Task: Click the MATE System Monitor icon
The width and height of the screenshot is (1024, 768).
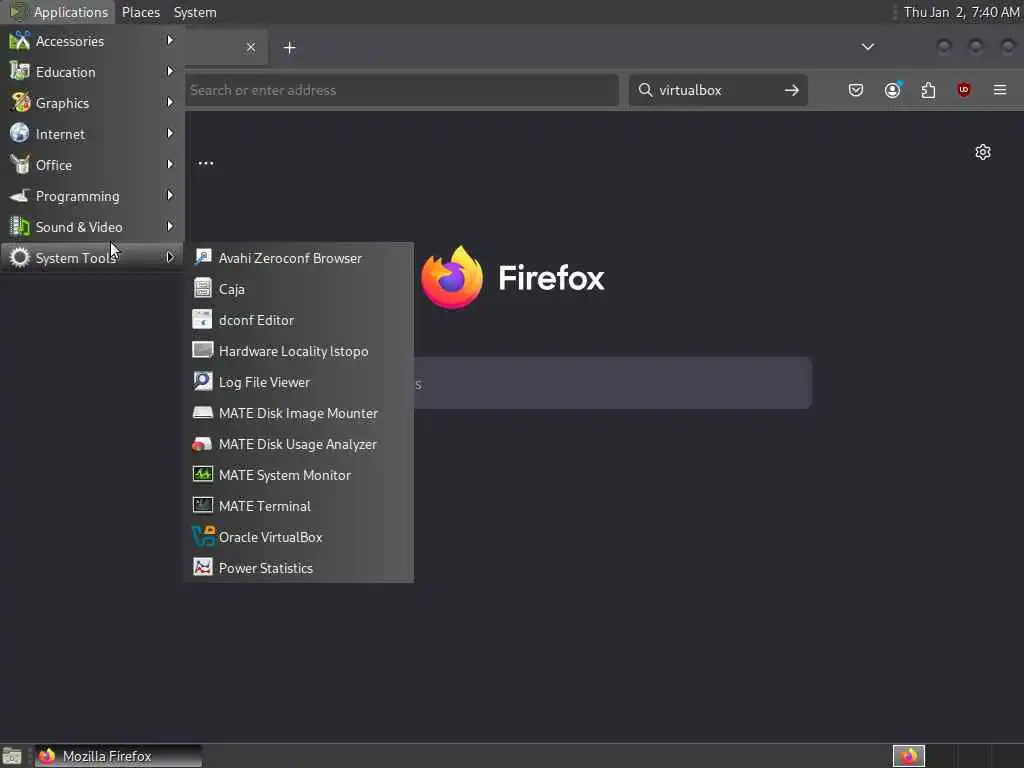Action: (202, 474)
